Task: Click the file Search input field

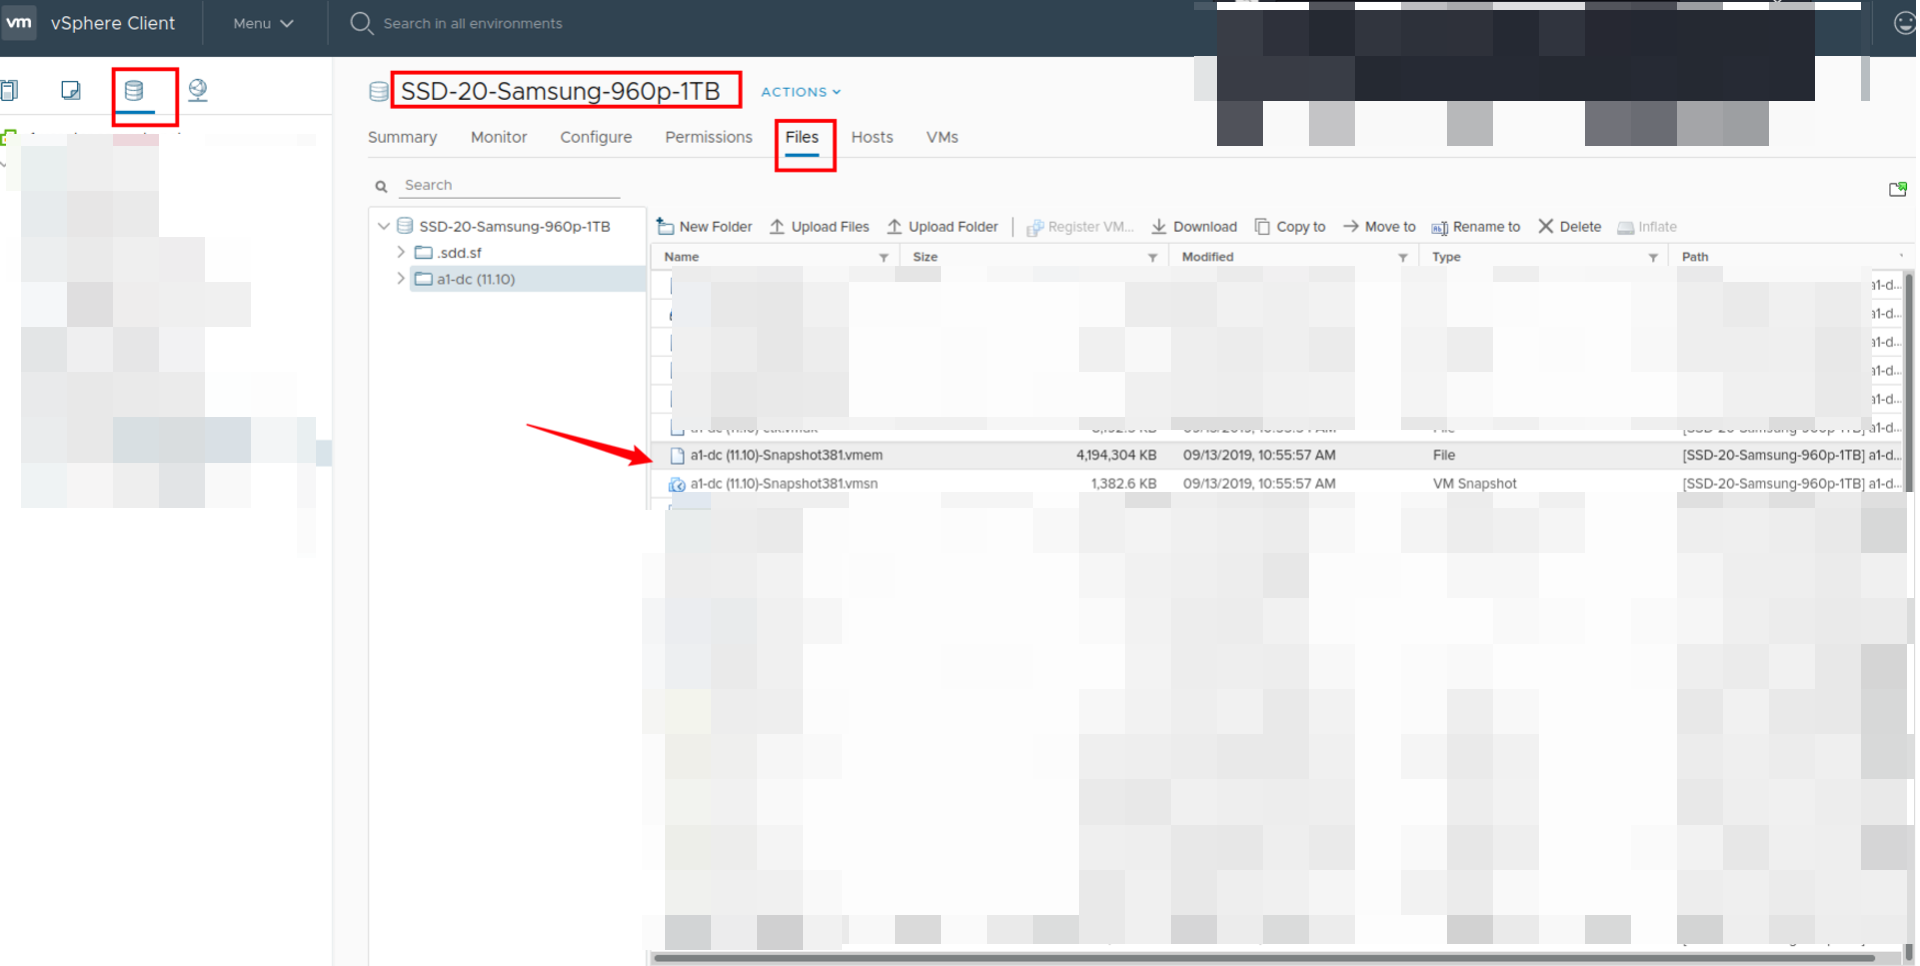Action: pos(510,185)
